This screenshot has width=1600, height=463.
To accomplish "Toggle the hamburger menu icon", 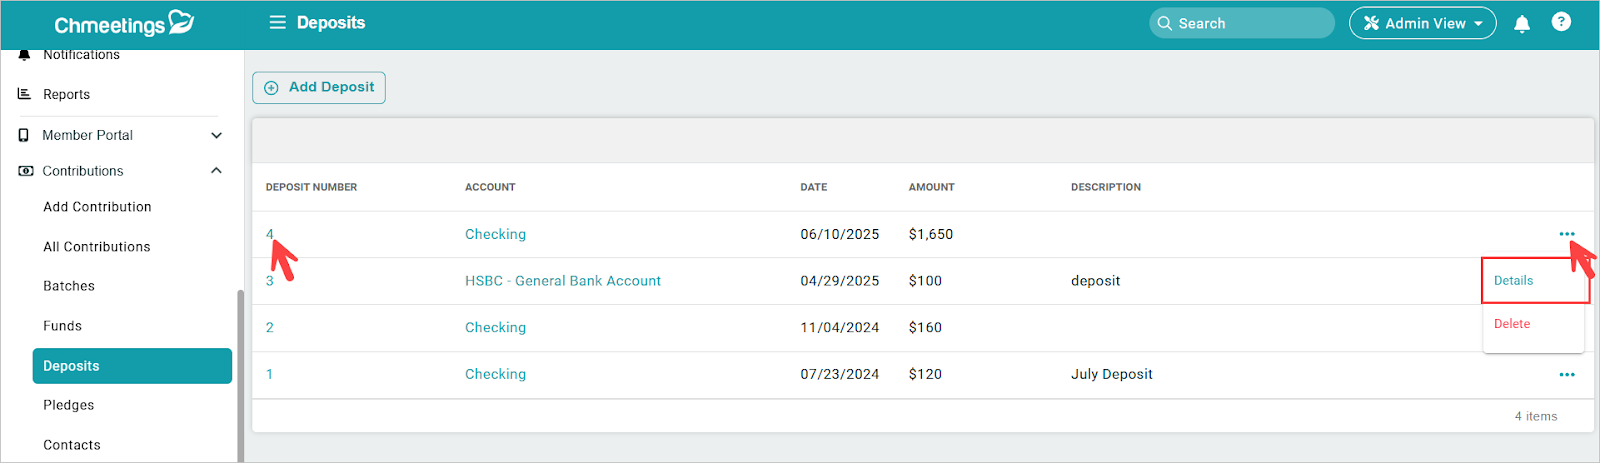I will pos(277,22).
